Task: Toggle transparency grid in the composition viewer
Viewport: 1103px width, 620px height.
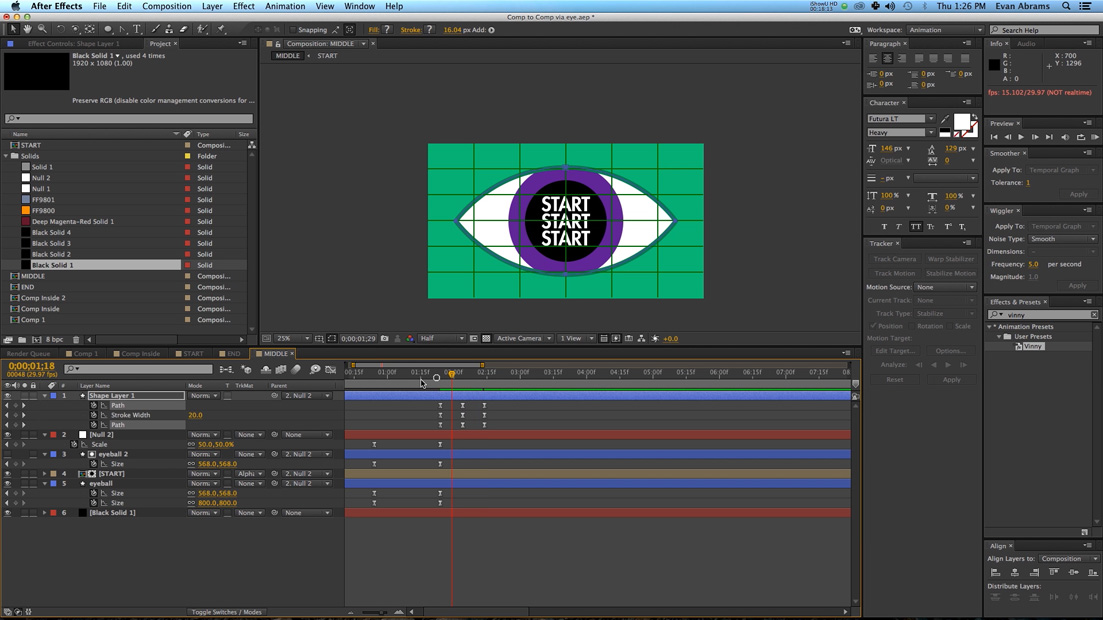Action: coord(486,338)
